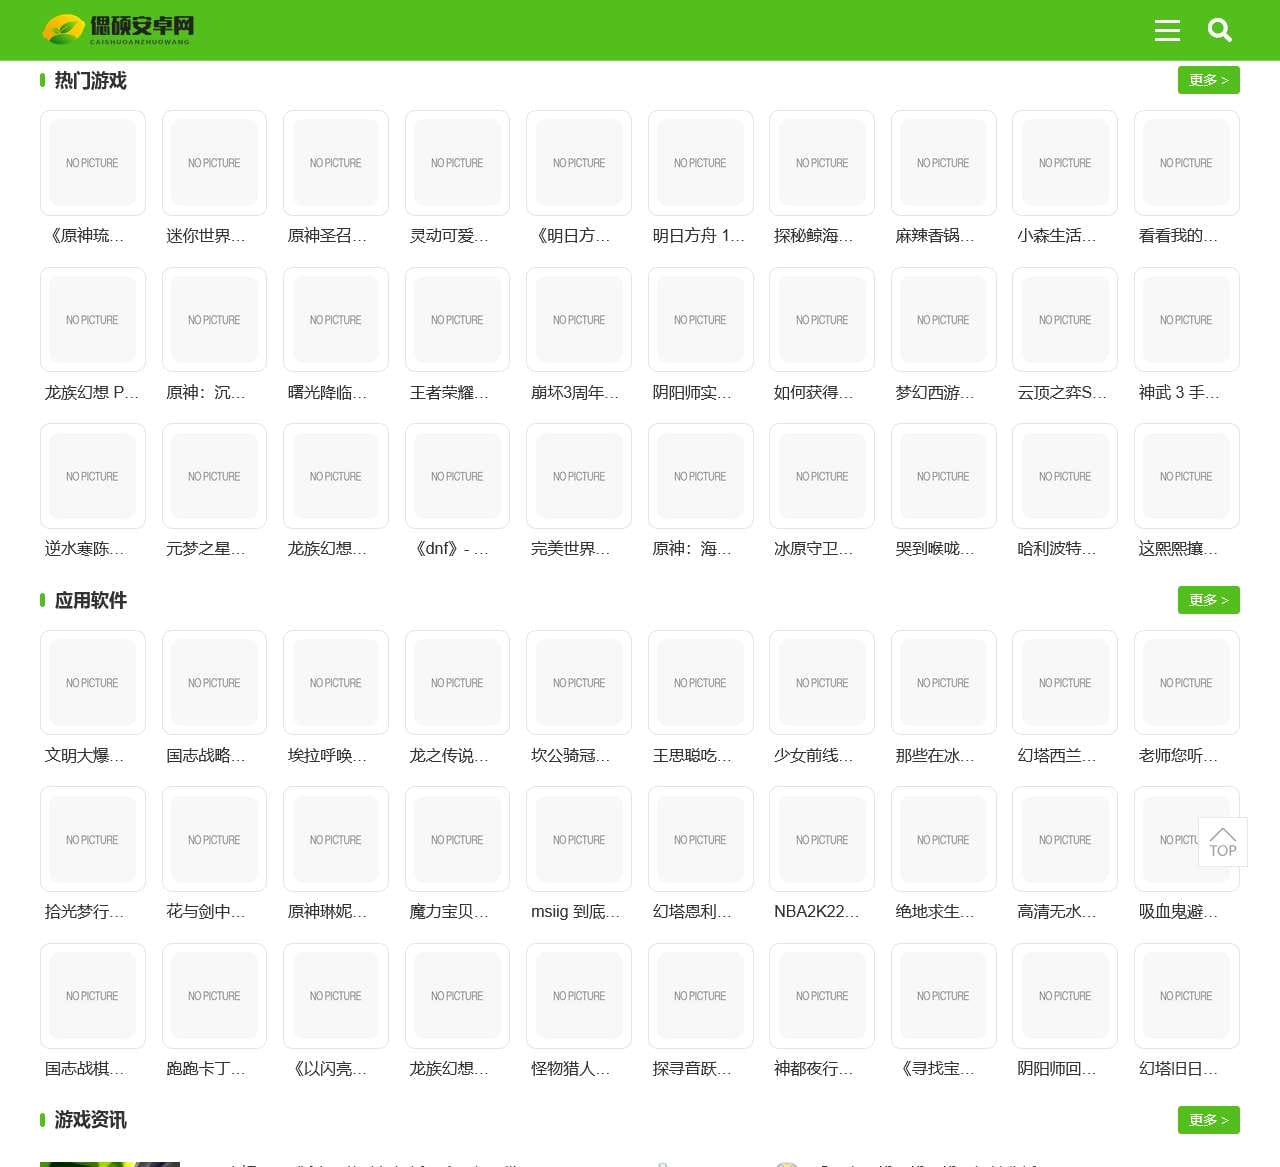Click the 麻辣香锅… title link
1280x1167 pixels.
[x=935, y=236]
